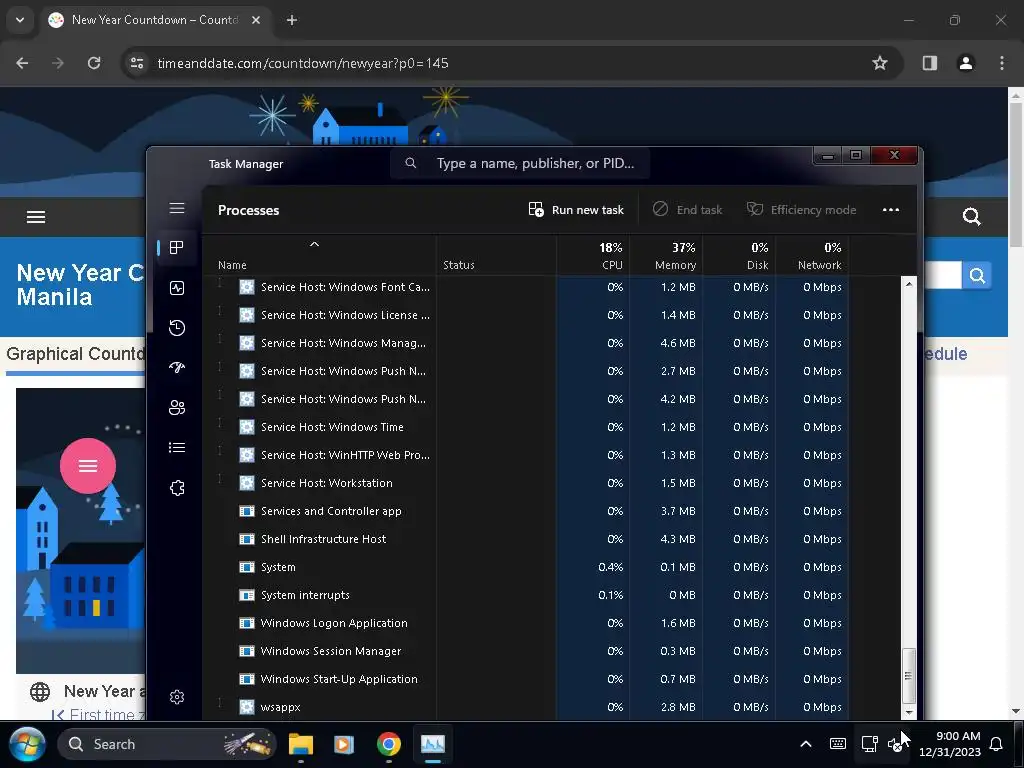
Task: Open the Task Manager more options ellipsis
Action: pyautogui.click(x=891, y=210)
